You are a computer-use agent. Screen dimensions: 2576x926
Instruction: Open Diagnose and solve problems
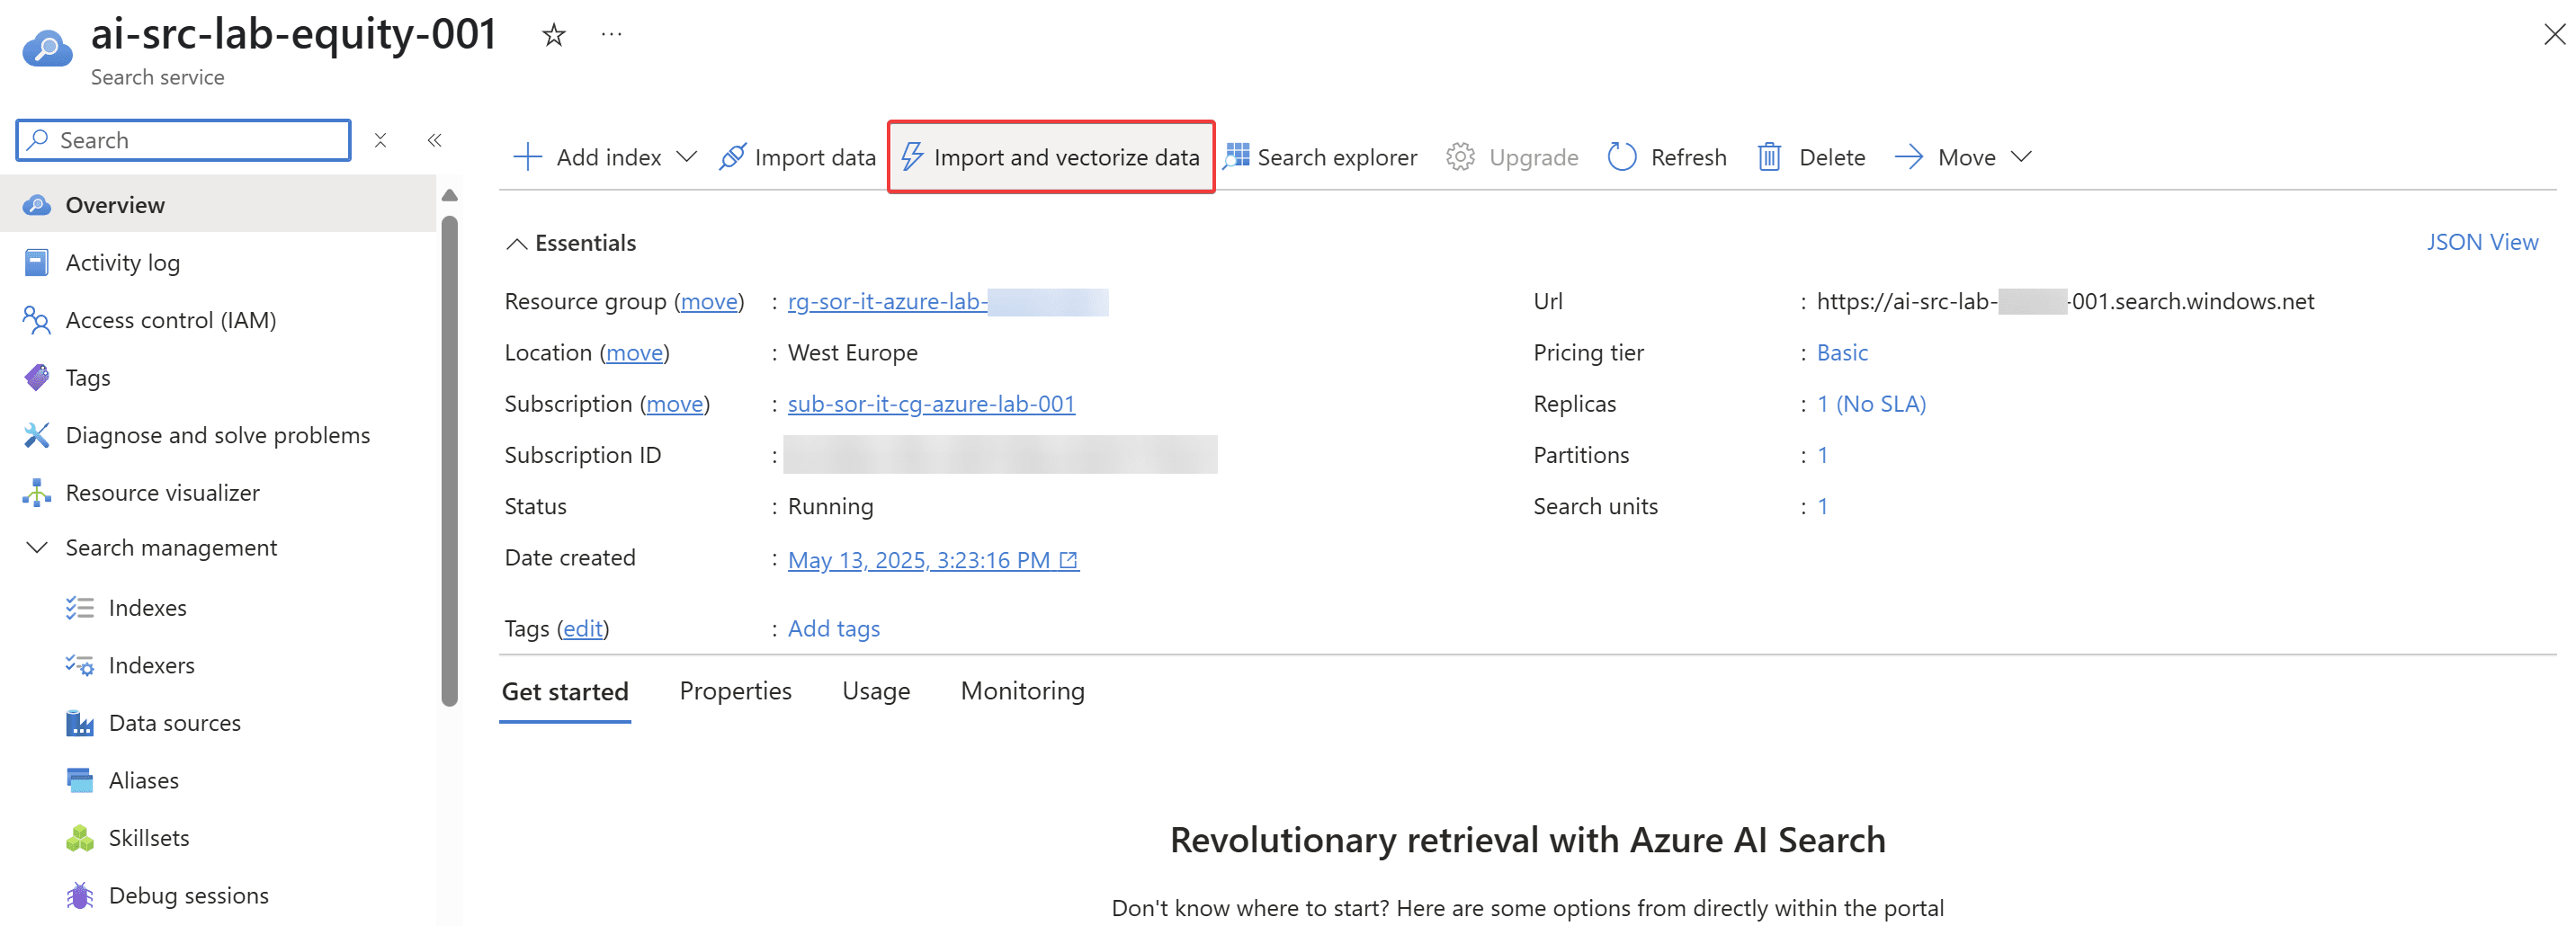pos(218,435)
